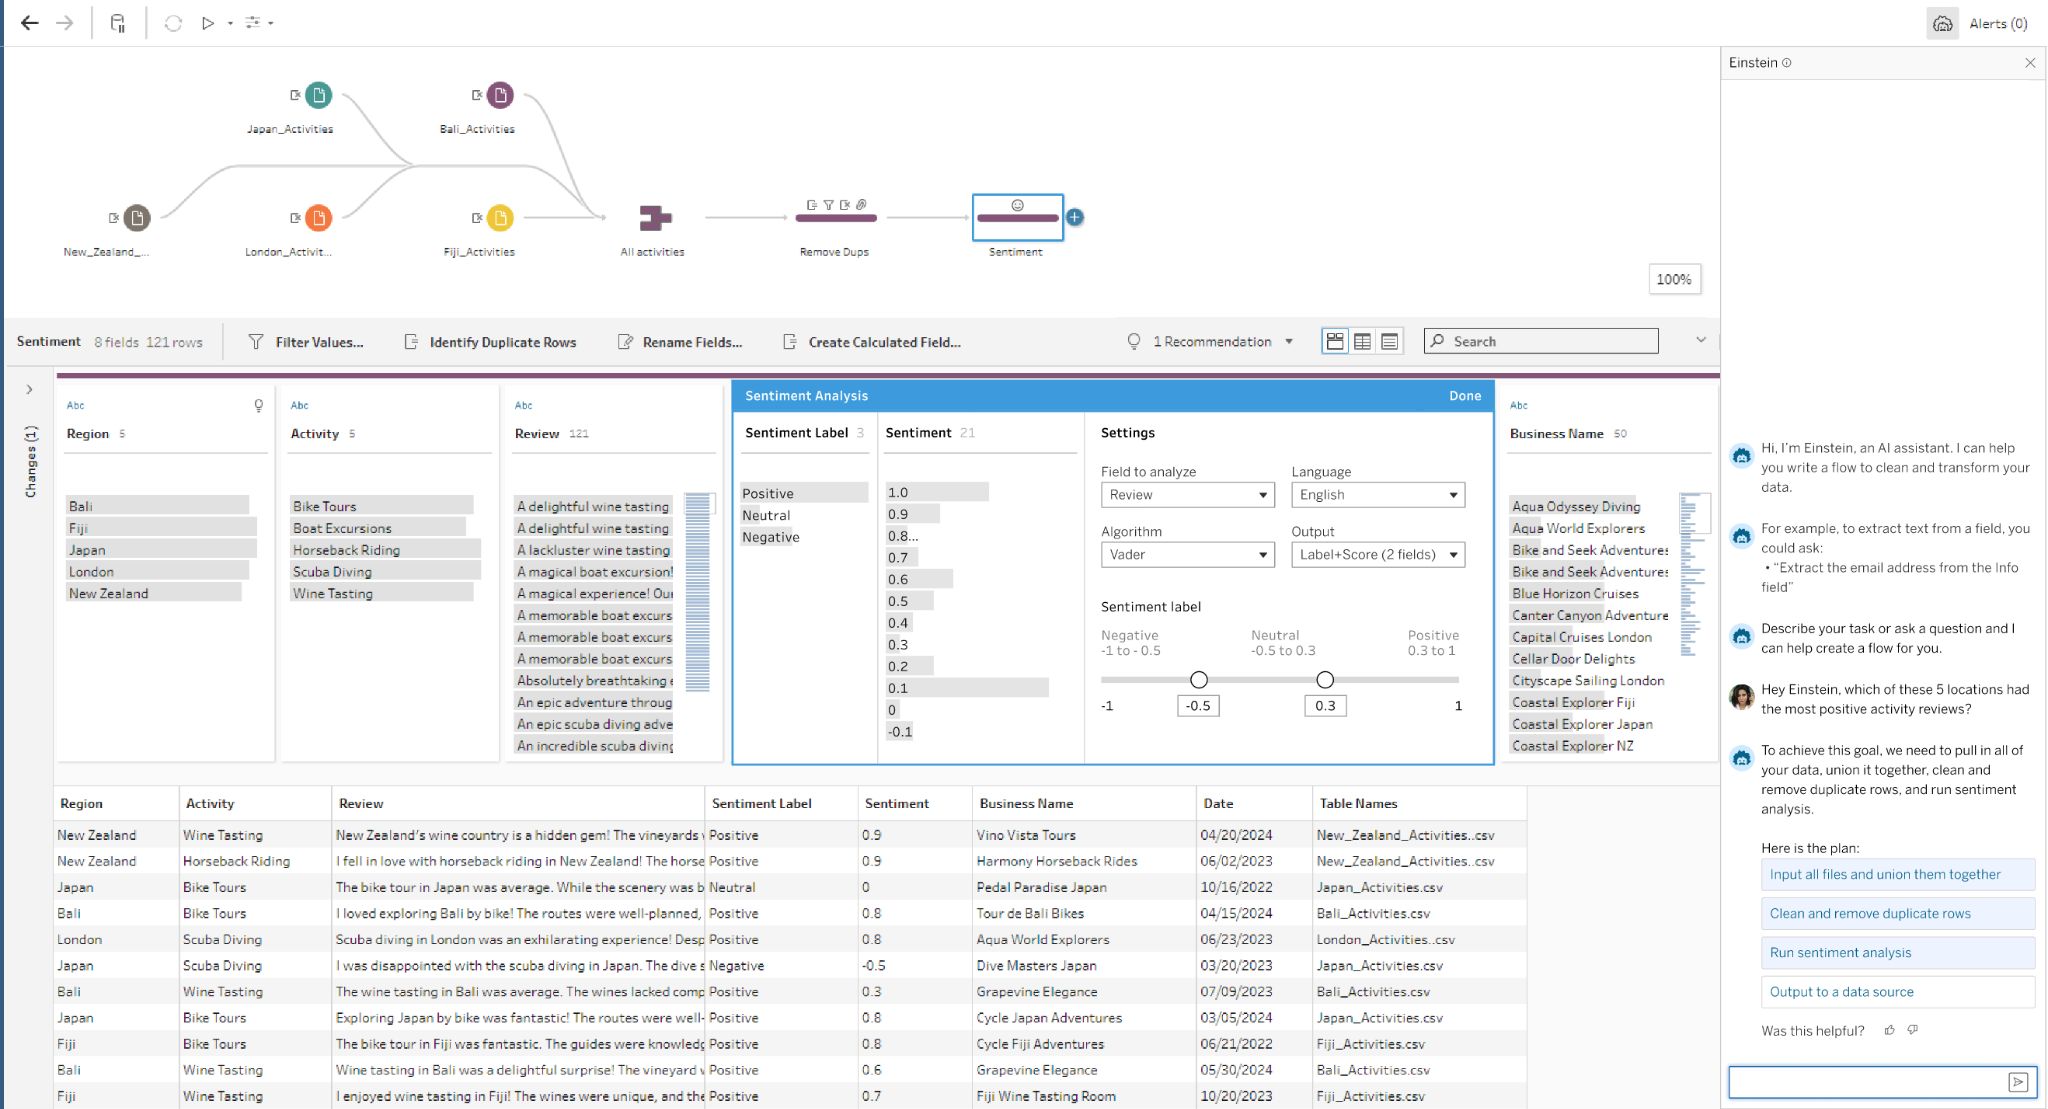Open Create Calculated Field option
The width and height of the screenshot is (2048, 1109).
click(x=871, y=342)
